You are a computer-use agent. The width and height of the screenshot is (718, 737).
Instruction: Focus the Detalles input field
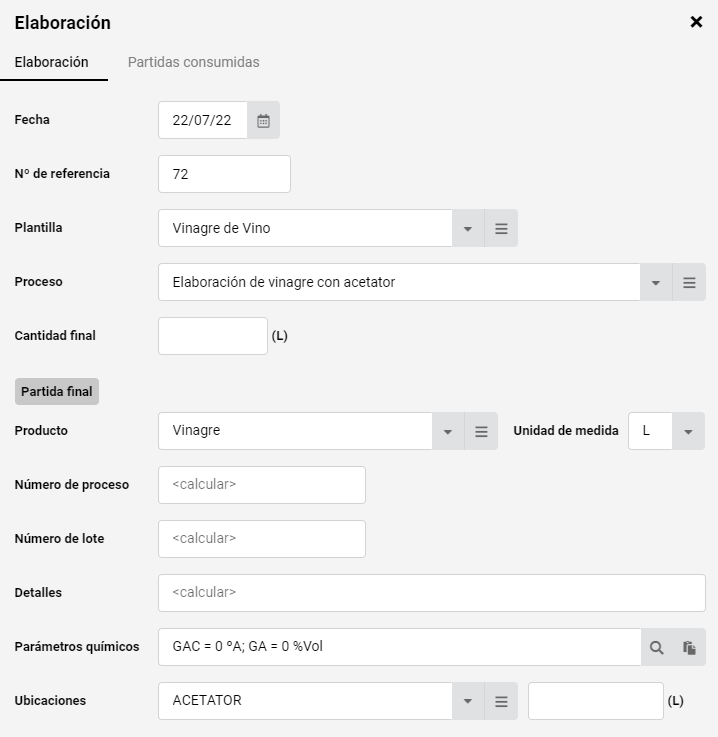pyautogui.click(x=431, y=593)
